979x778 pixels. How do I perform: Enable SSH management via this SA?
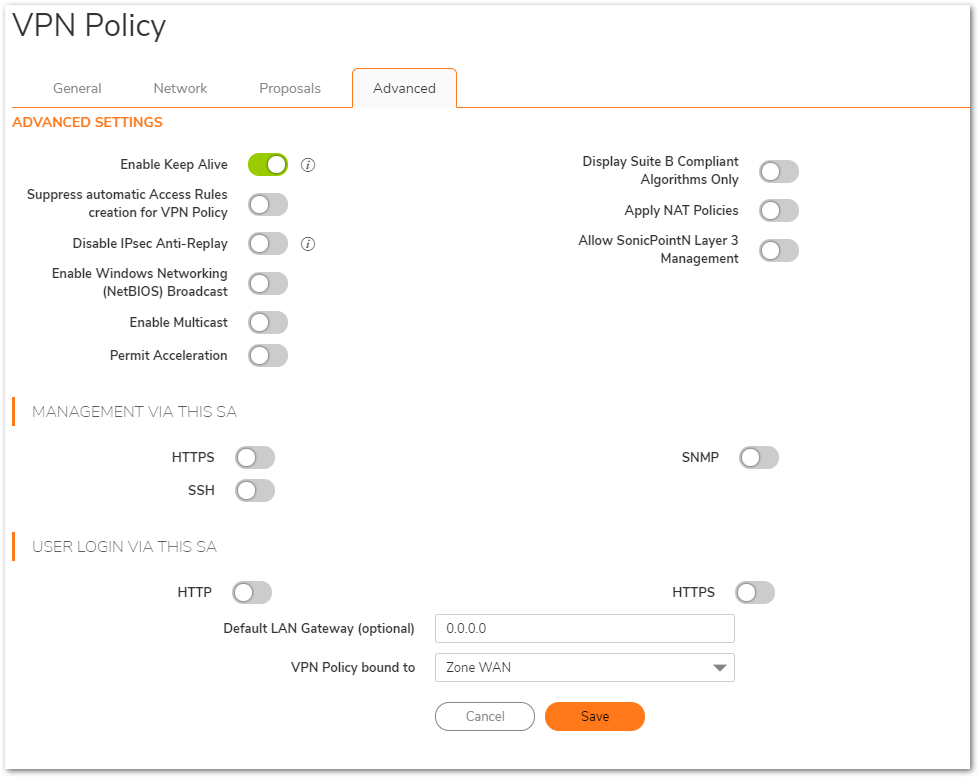(255, 491)
